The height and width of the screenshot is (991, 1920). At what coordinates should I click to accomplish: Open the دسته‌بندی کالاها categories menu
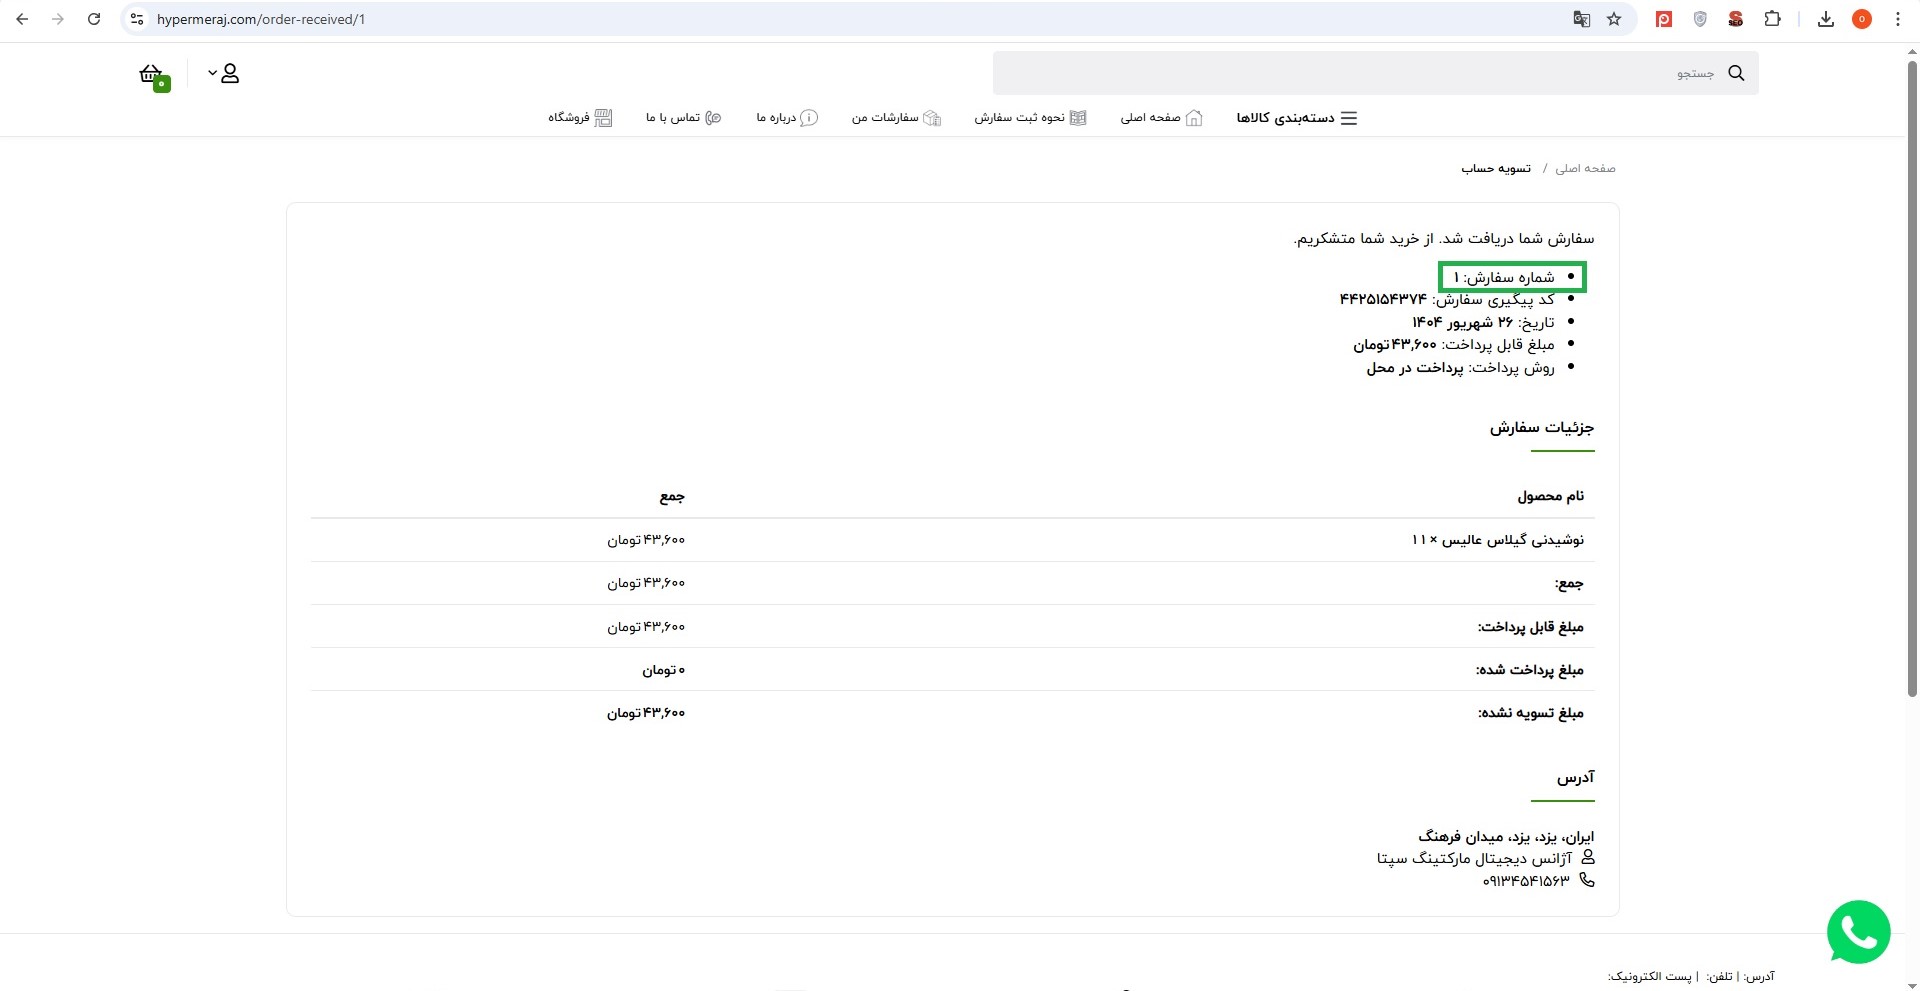click(x=1296, y=118)
